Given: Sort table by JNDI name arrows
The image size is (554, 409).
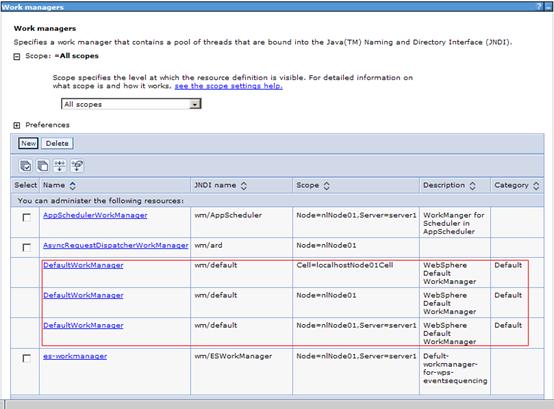Looking at the screenshot, I should [243, 185].
